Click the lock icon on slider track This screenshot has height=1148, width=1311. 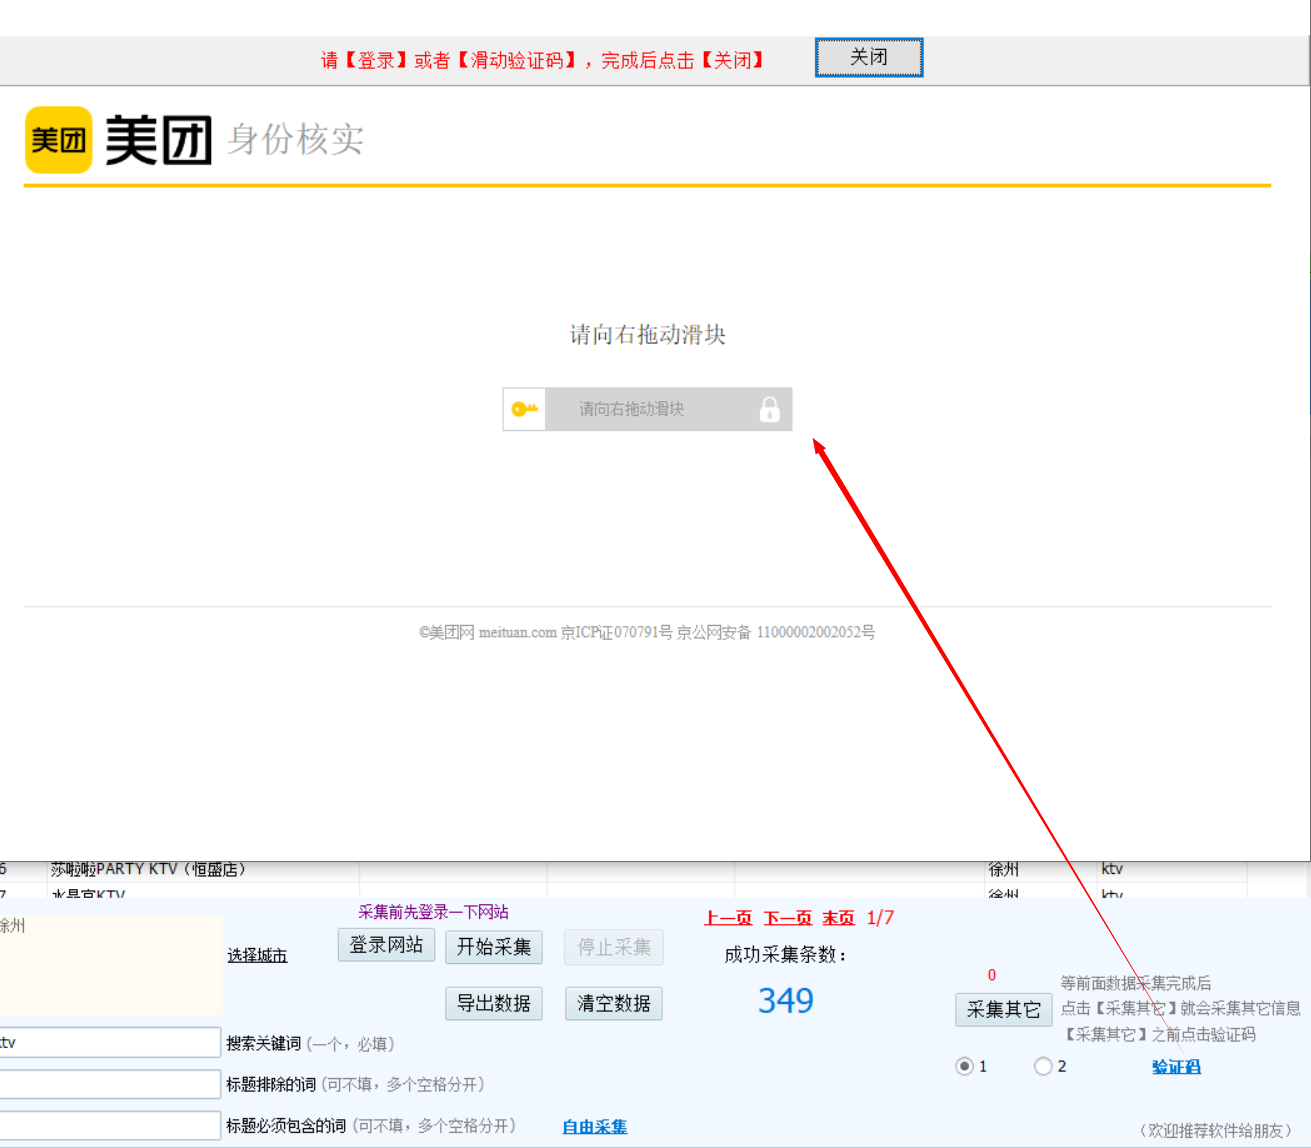click(769, 409)
